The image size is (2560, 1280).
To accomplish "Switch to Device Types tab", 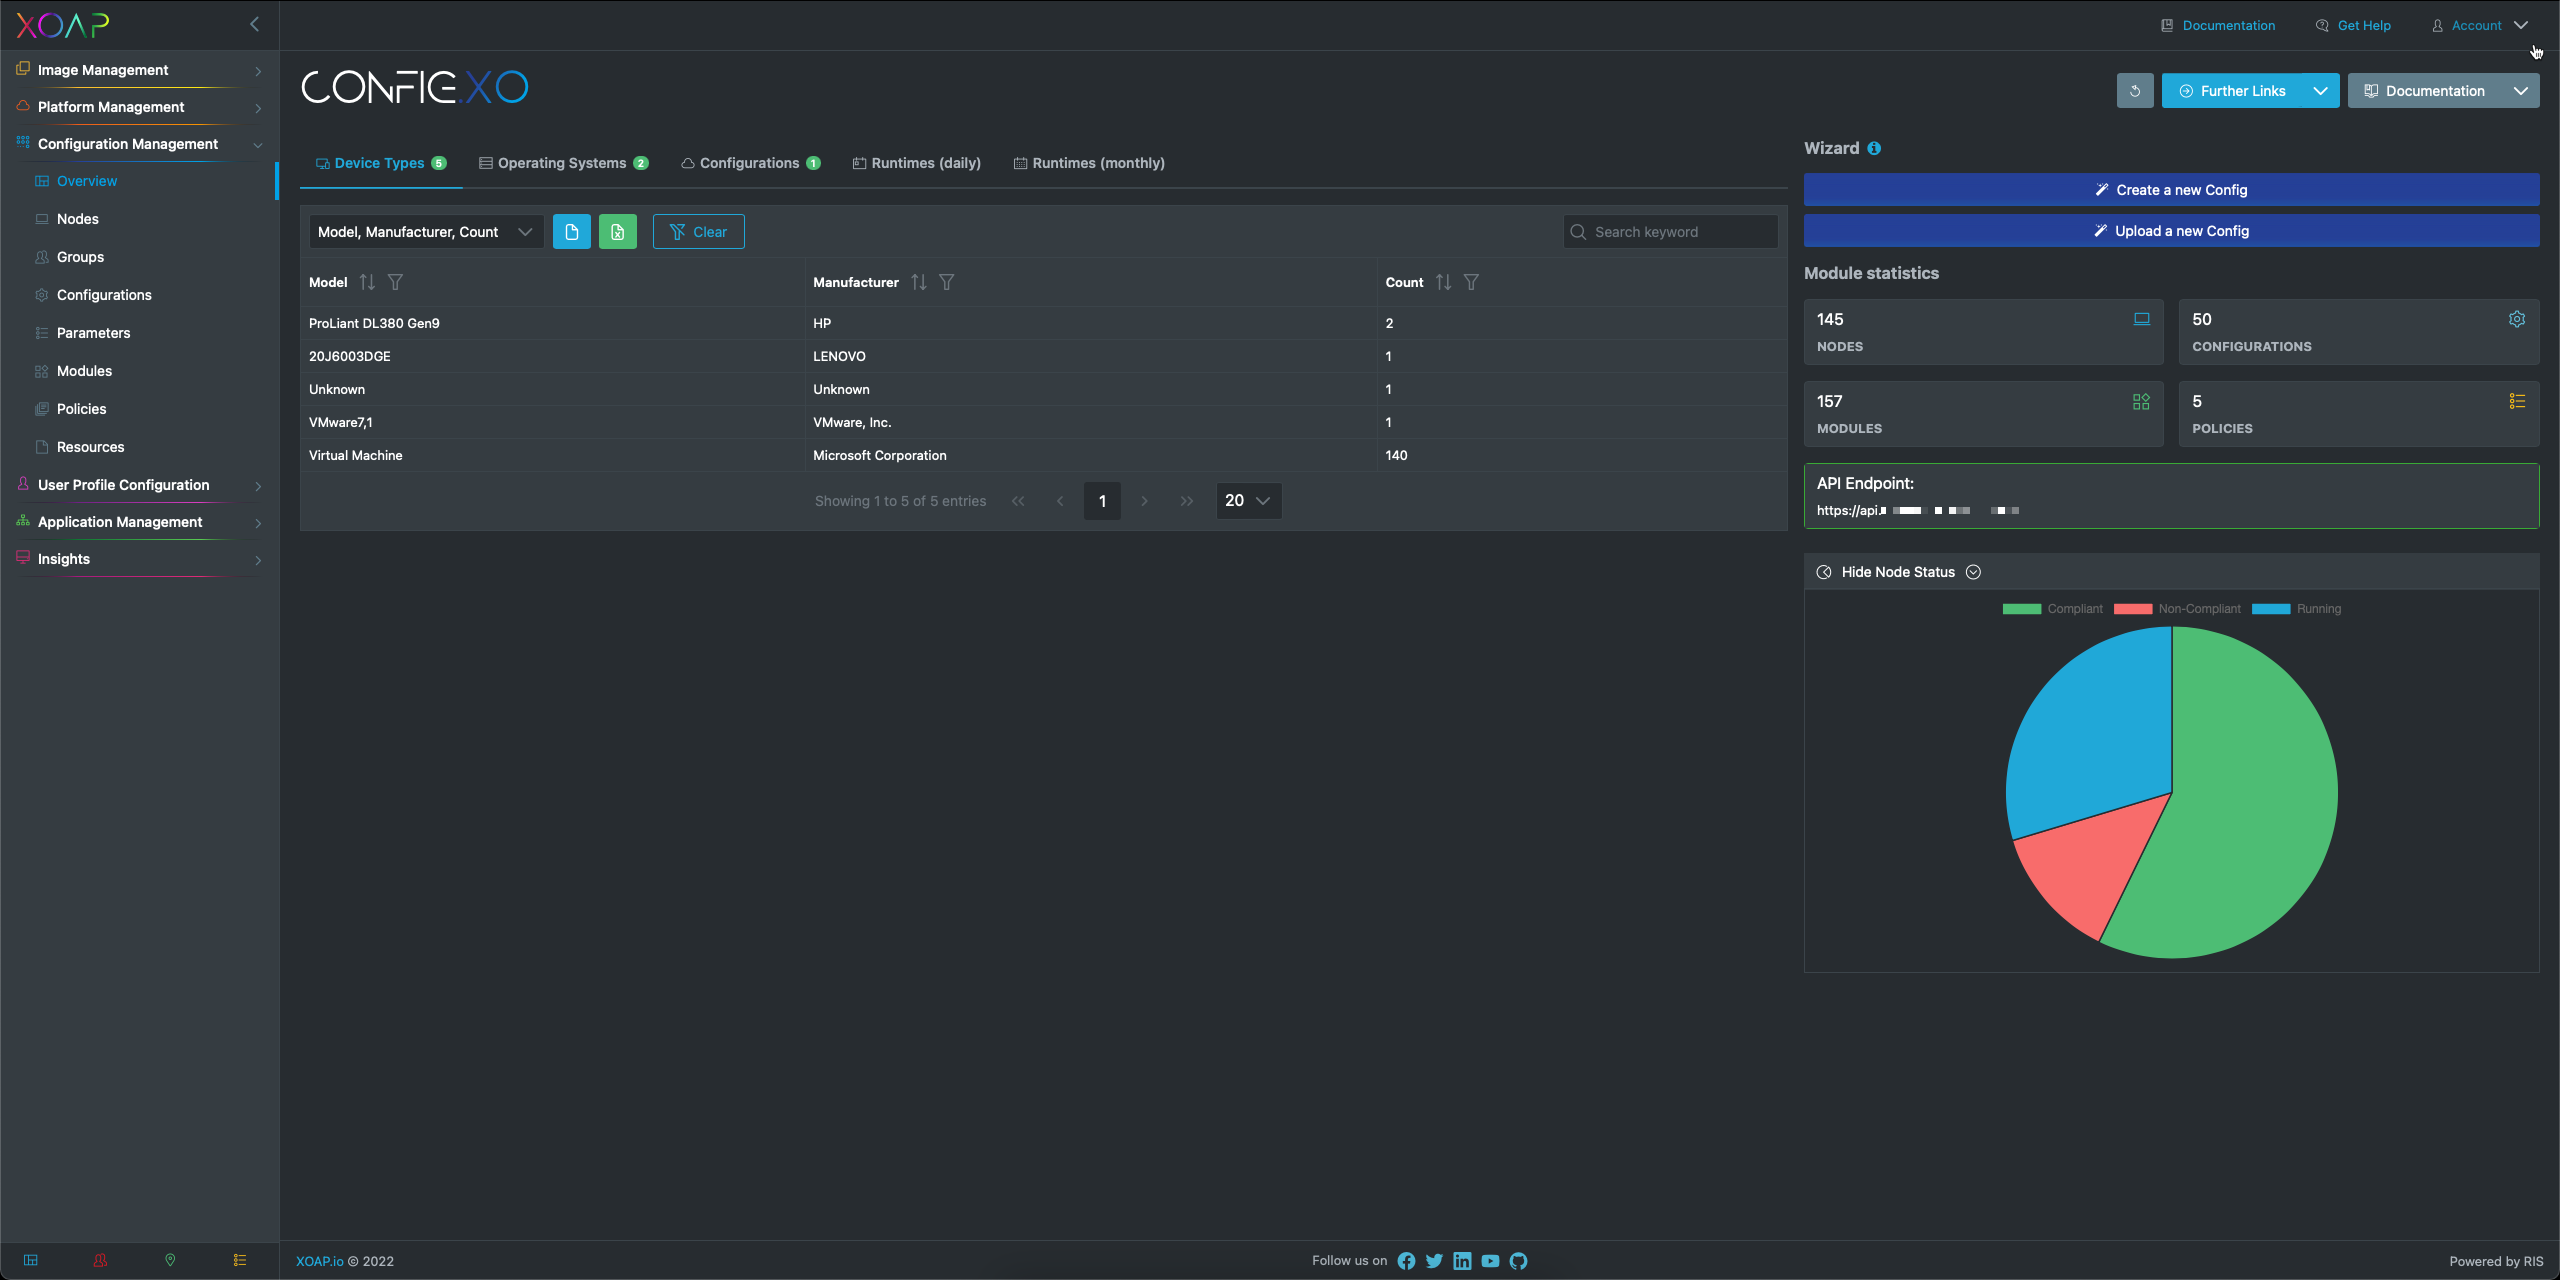I will pos(381,163).
